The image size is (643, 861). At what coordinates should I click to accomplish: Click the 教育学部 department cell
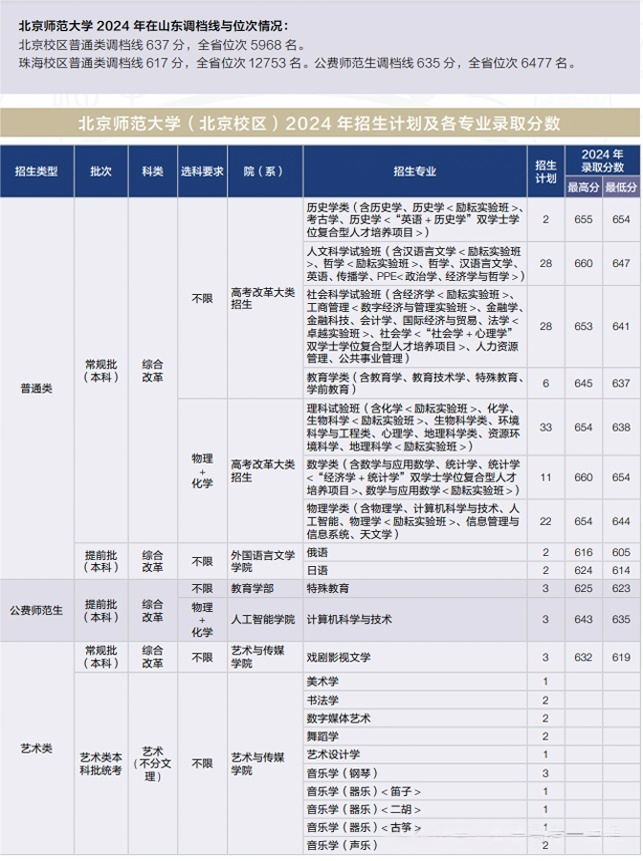click(265, 589)
